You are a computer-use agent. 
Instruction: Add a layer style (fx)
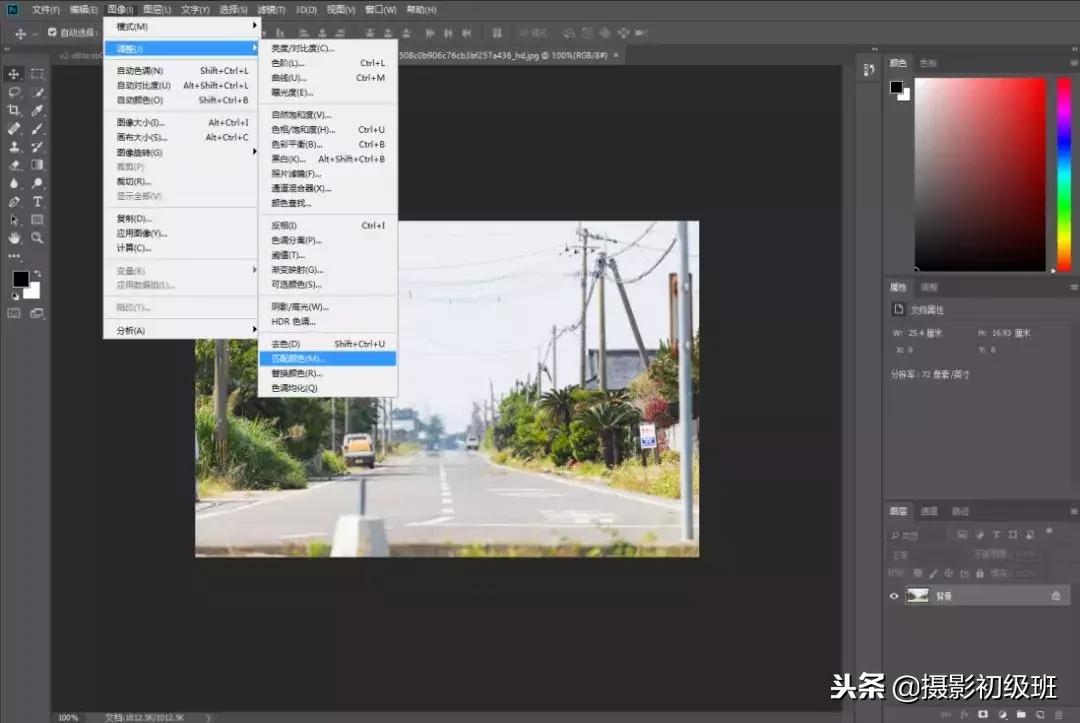coord(964,715)
